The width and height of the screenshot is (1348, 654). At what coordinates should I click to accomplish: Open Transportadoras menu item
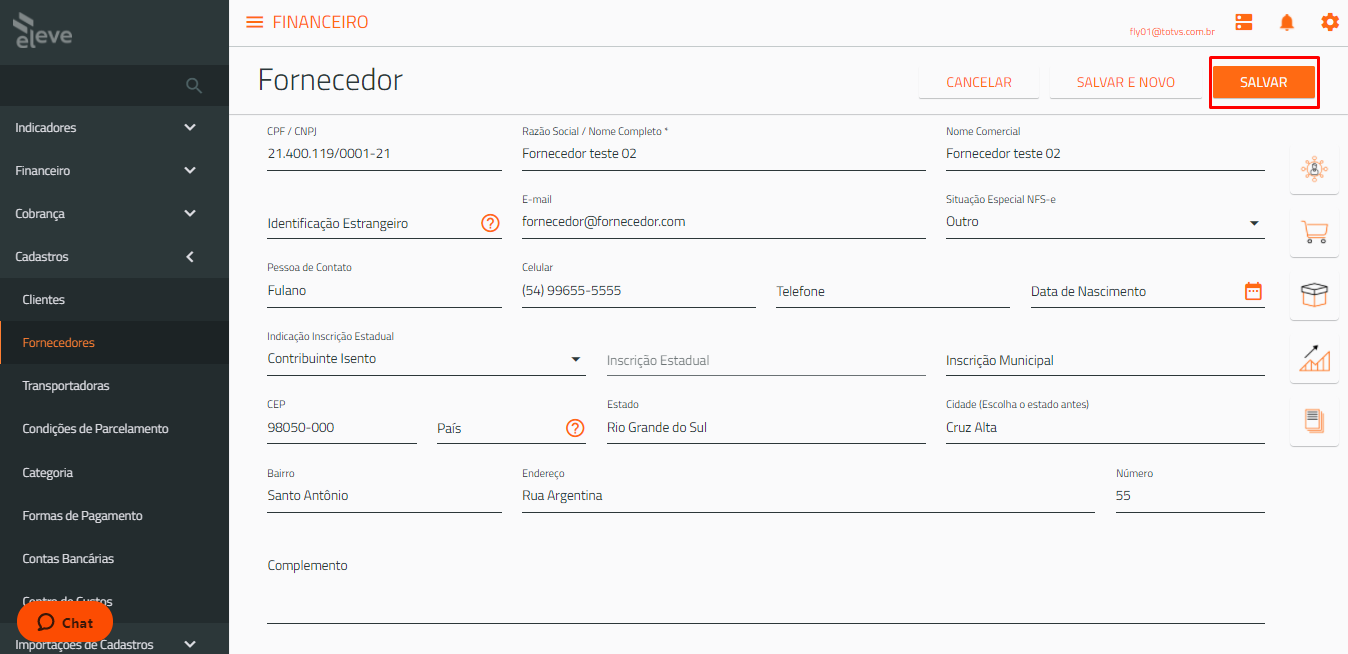pos(114,386)
